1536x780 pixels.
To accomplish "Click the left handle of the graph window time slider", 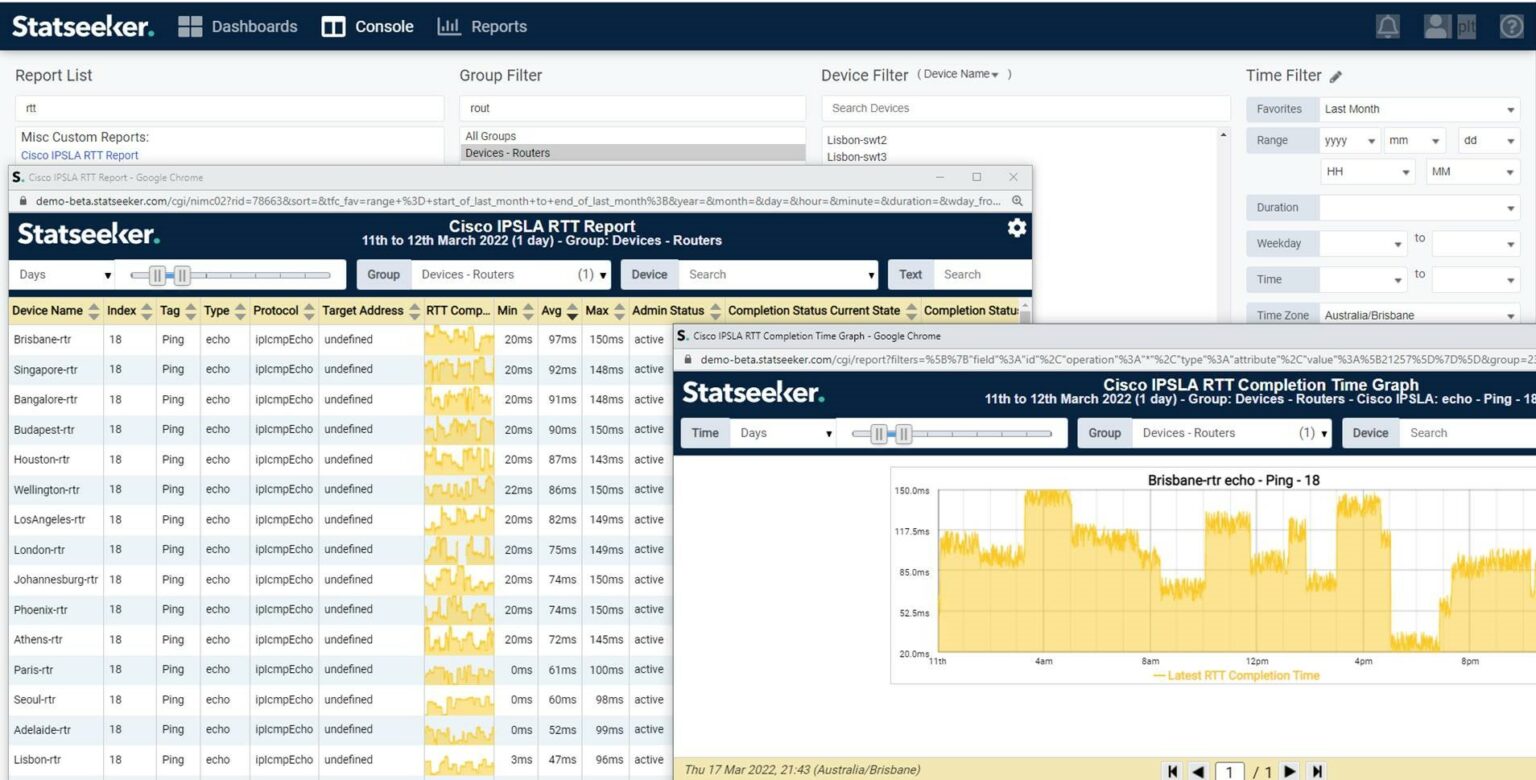I will 879,434.
